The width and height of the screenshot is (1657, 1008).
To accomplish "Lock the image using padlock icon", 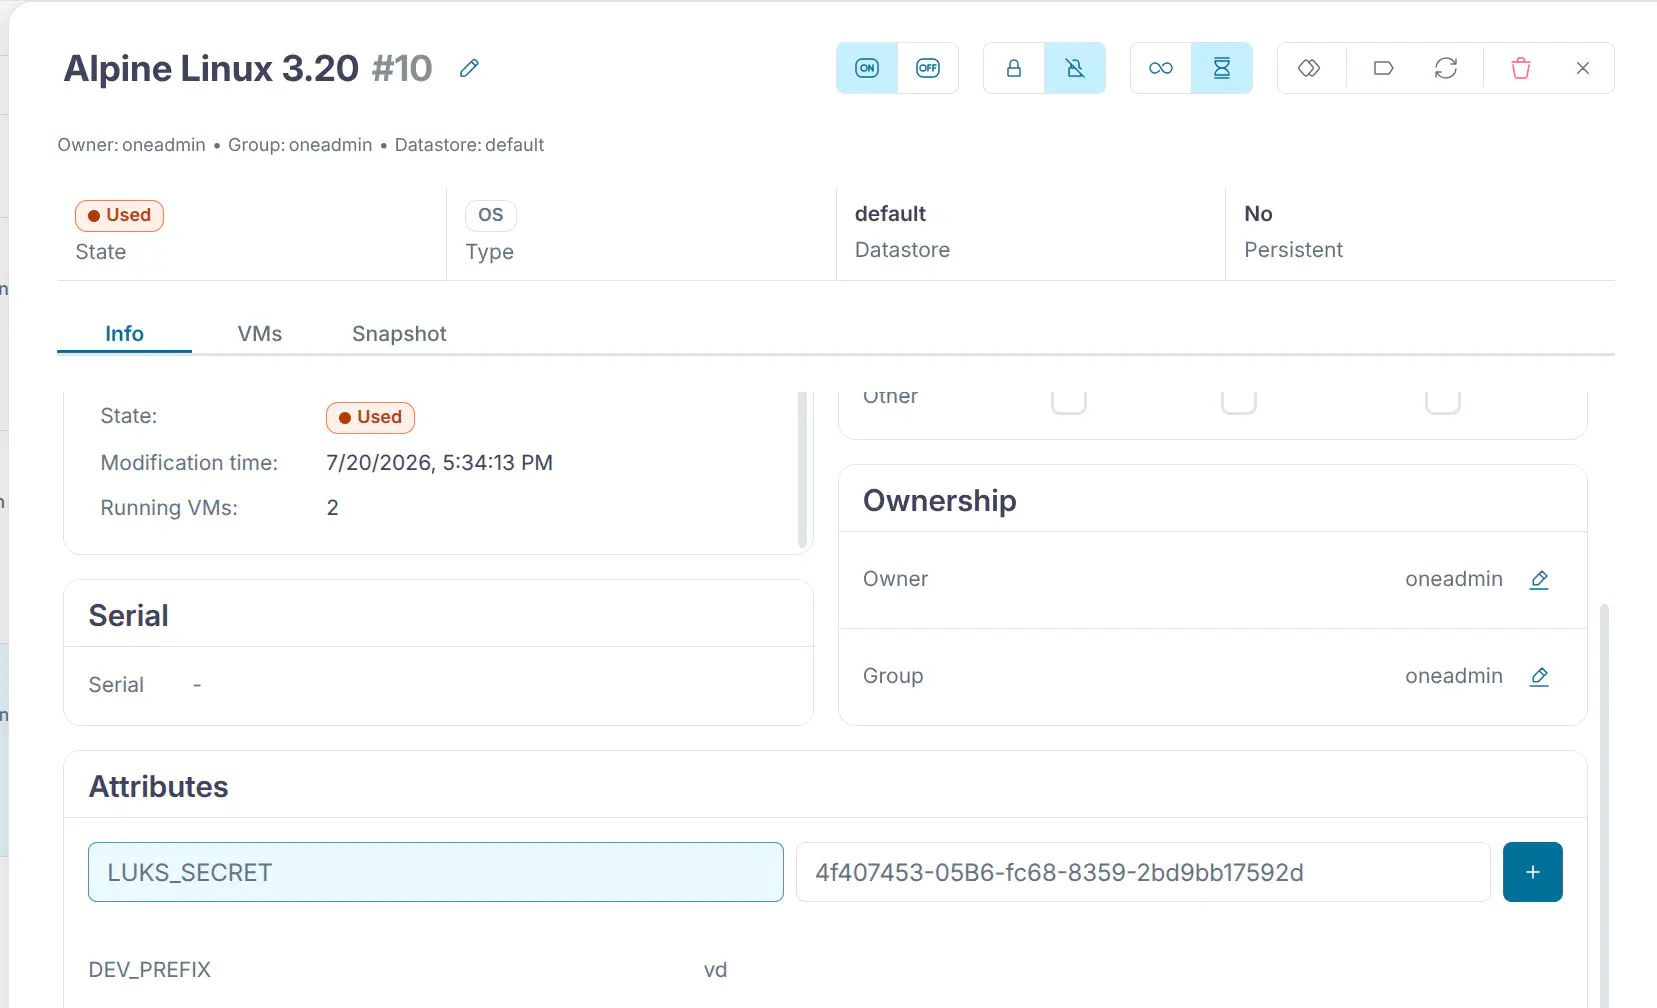I will 1014,68.
